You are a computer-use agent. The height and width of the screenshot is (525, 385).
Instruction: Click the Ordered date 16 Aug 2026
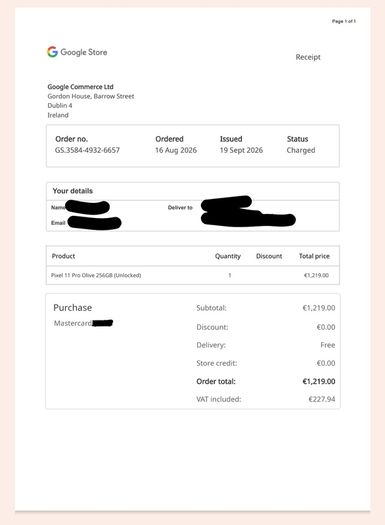pyautogui.click(x=176, y=150)
